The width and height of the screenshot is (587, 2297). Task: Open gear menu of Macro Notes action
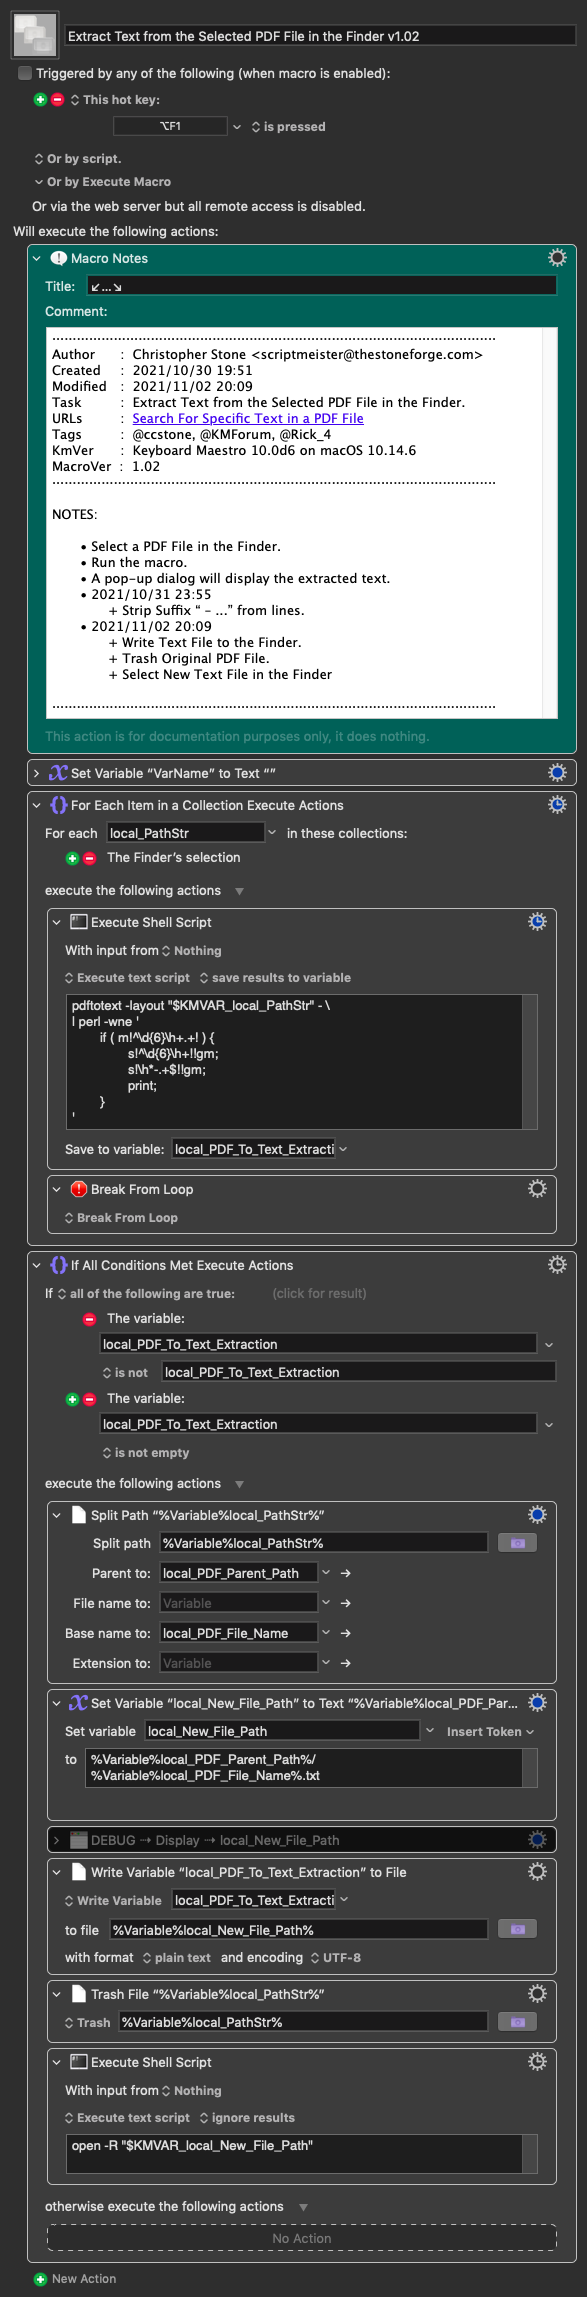557,258
